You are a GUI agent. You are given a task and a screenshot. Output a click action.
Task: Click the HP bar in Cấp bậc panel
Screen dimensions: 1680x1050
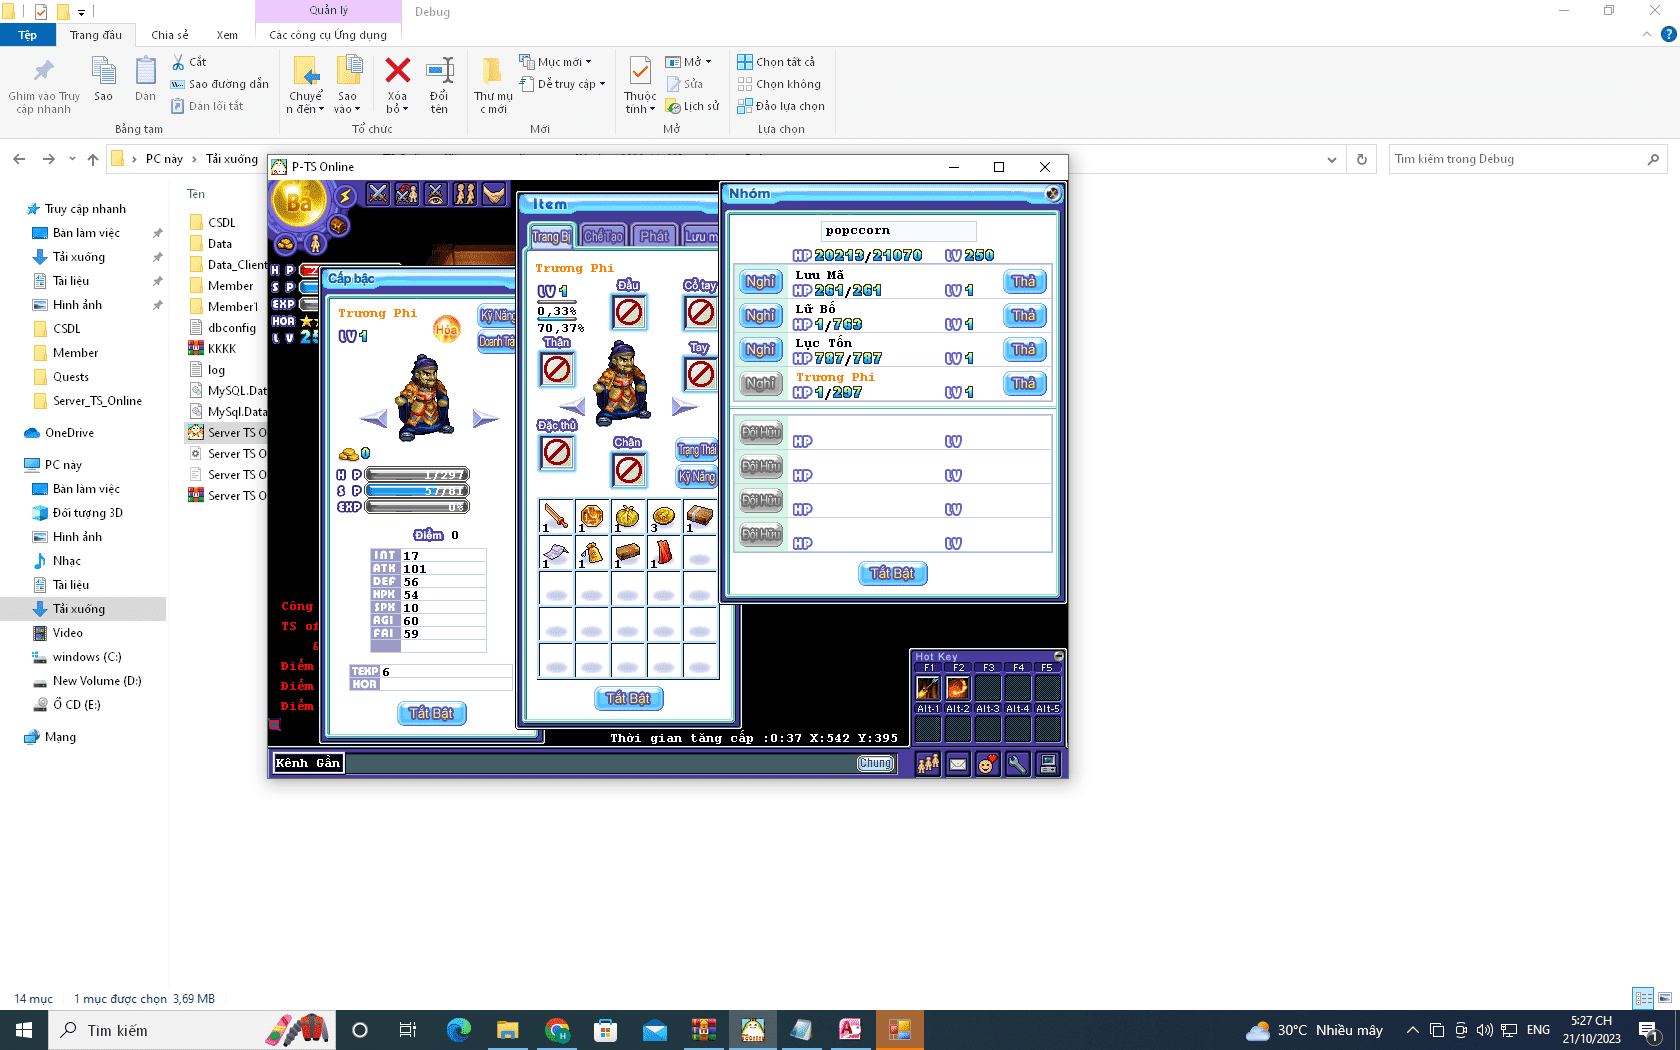417,475
